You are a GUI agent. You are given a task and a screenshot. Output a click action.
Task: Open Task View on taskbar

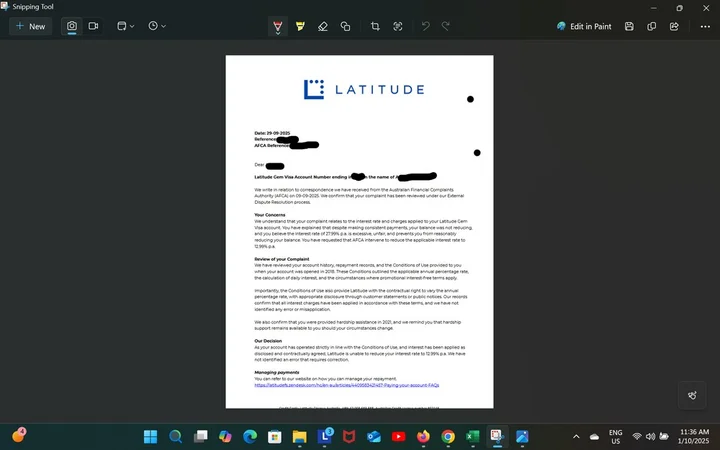pos(200,436)
